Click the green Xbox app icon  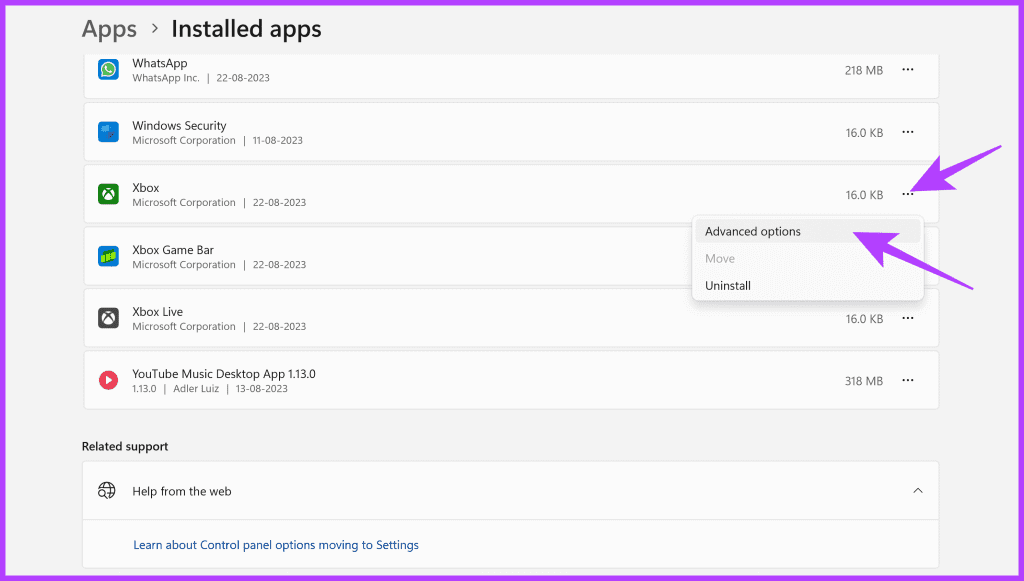[108, 194]
